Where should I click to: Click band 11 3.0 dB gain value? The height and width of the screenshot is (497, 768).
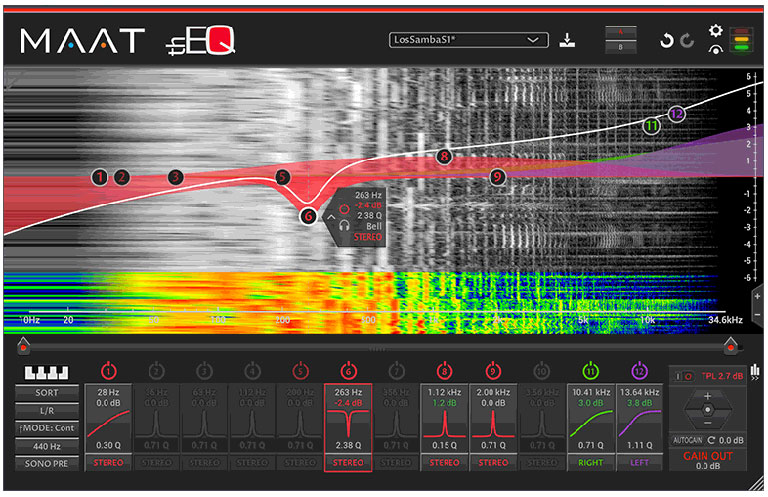(x=591, y=403)
